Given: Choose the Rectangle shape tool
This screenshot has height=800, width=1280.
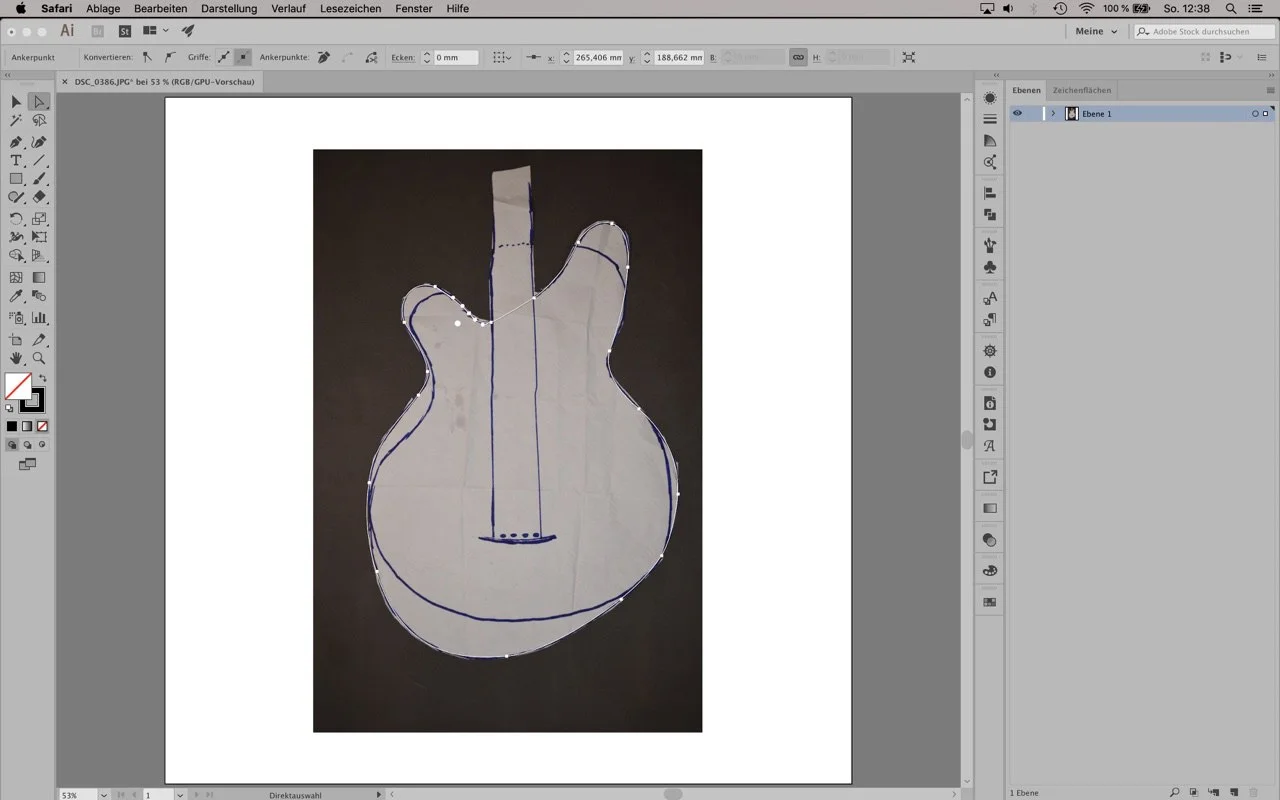Looking at the screenshot, I should pos(16,180).
